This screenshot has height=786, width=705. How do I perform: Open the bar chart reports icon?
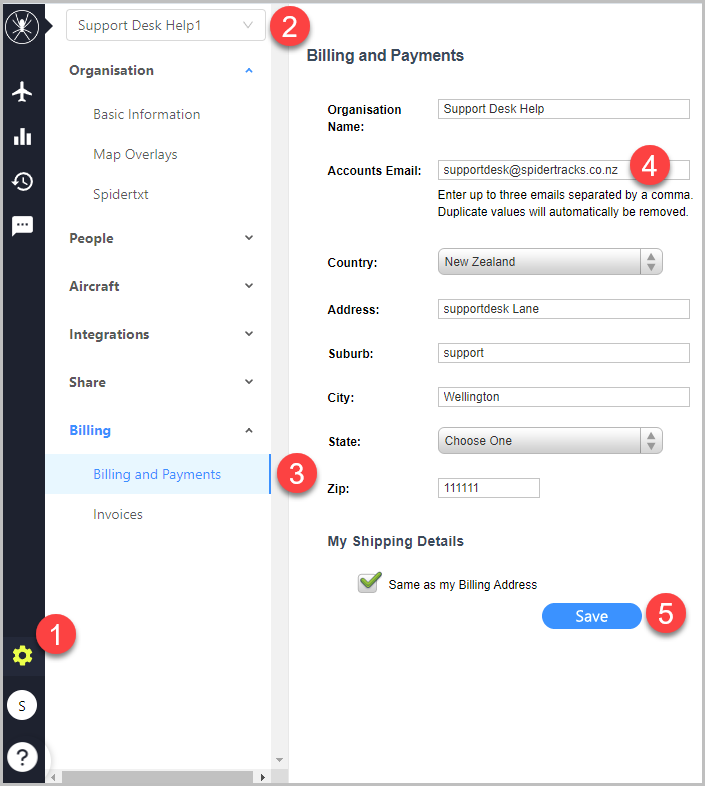coord(22,136)
